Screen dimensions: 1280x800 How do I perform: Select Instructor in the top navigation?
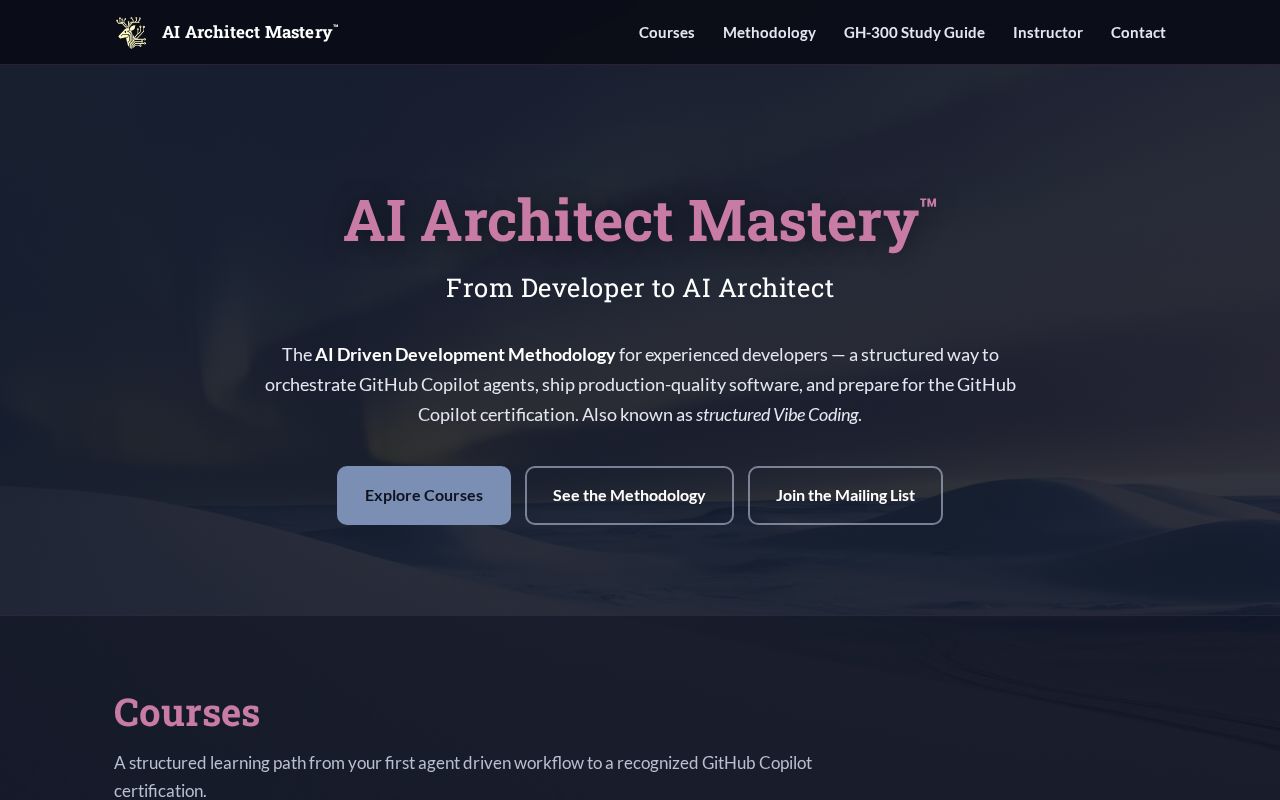pos(1047,32)
